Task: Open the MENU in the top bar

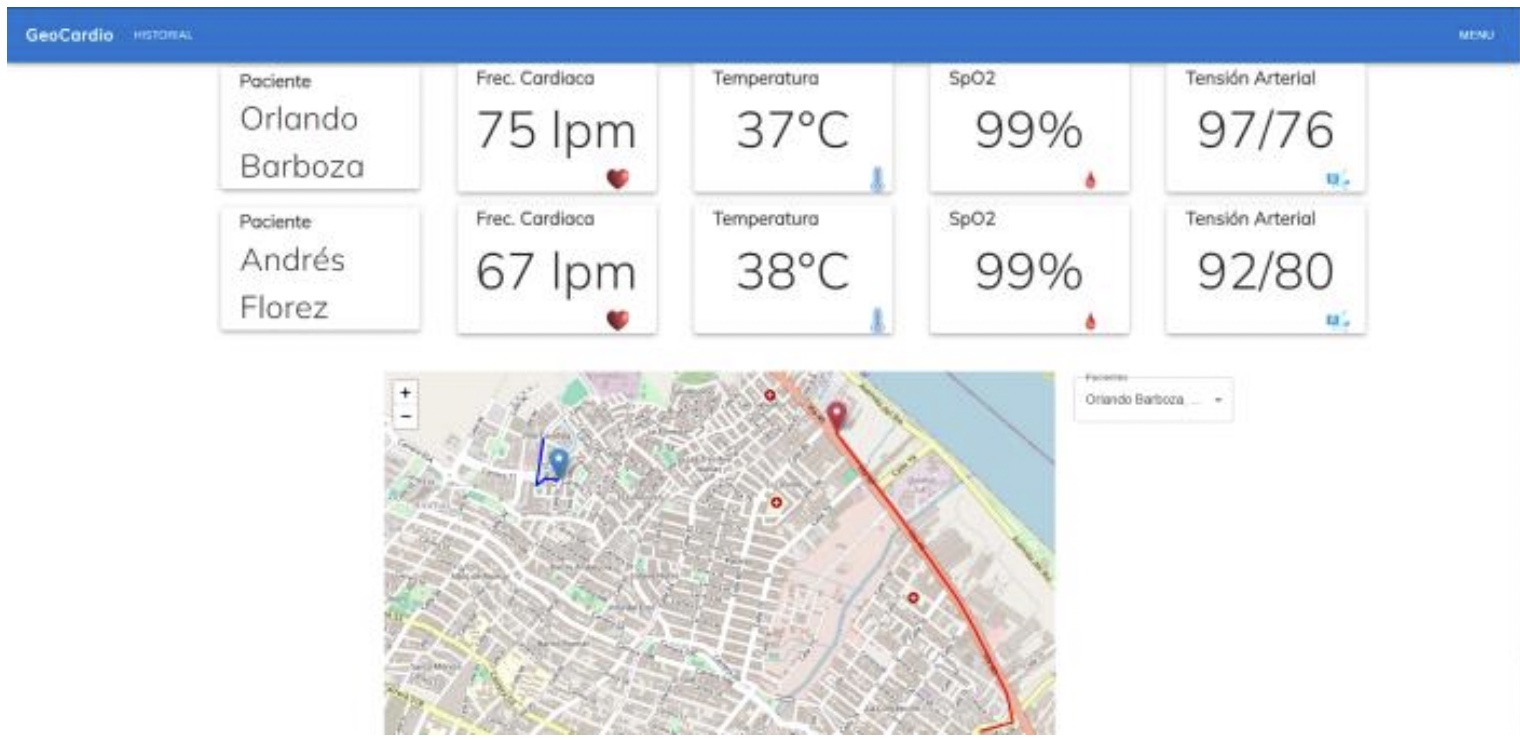Action: tap(1475, 36)
